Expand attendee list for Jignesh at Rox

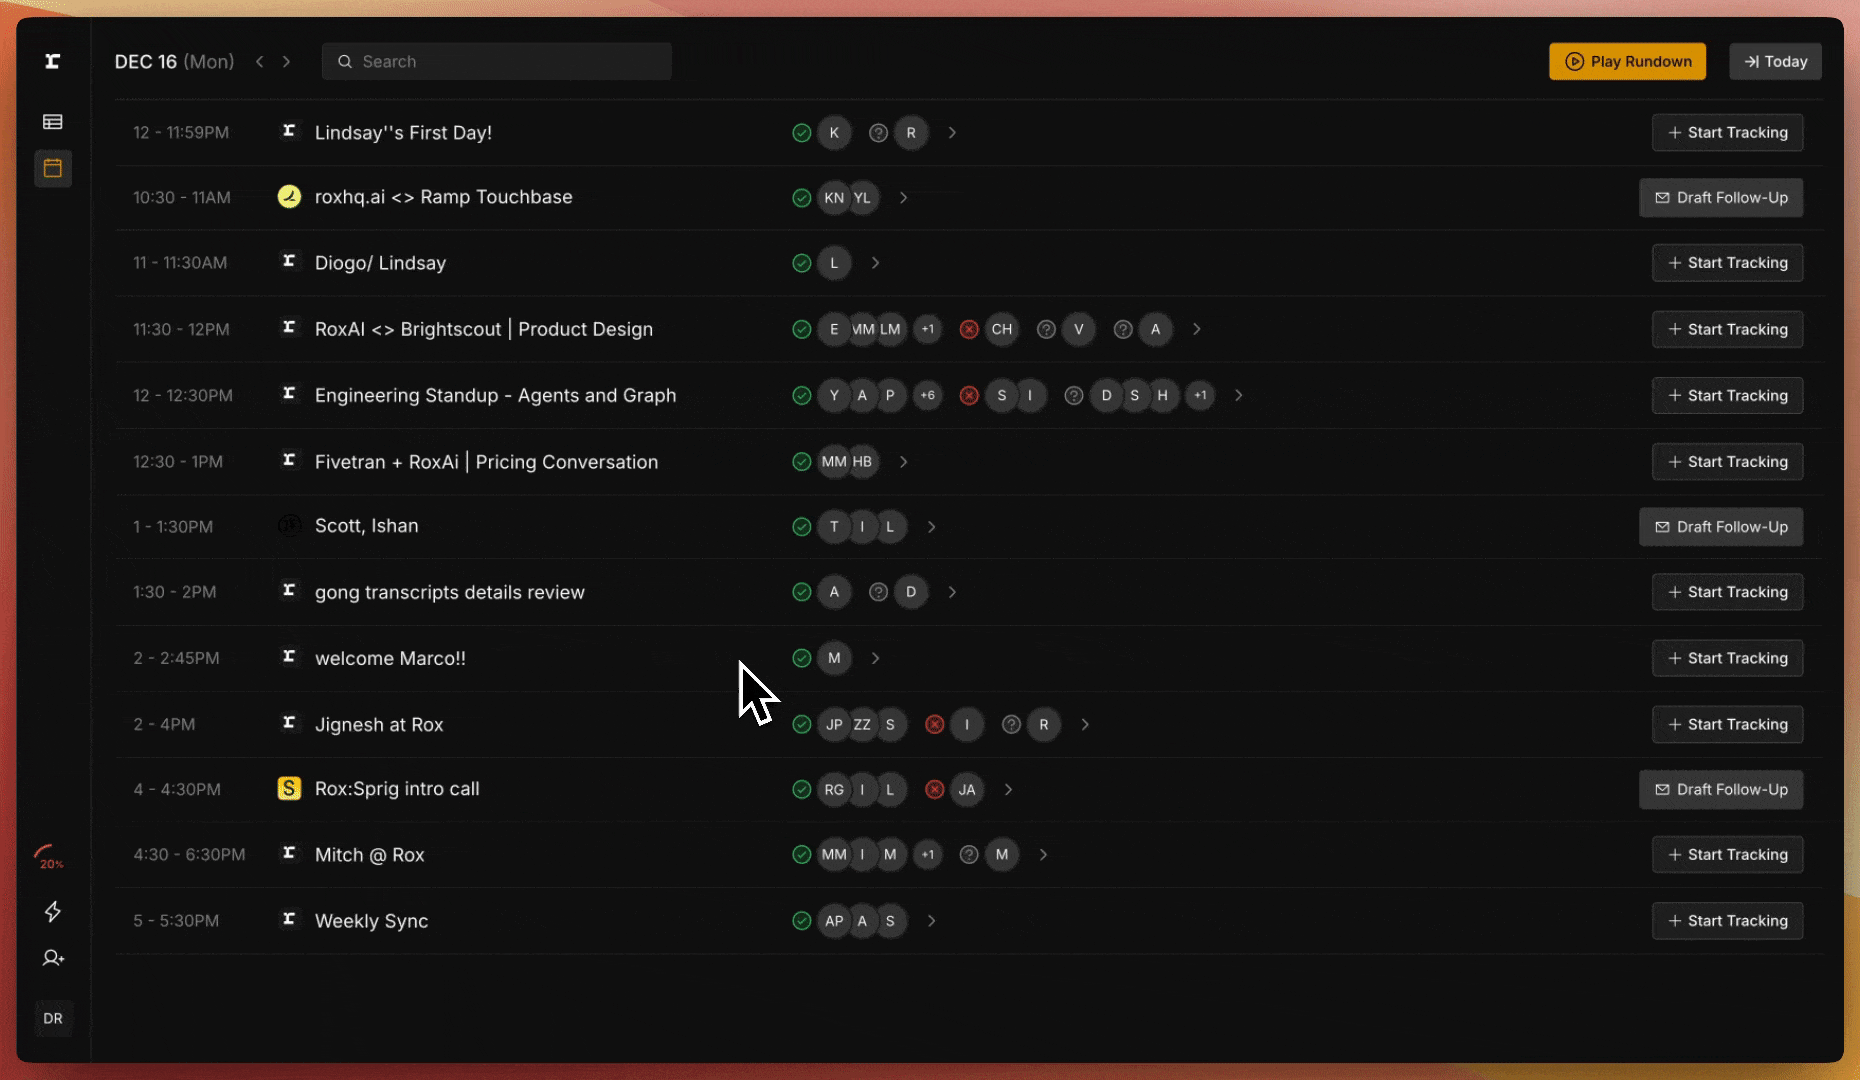click(x=1085, y=725)
